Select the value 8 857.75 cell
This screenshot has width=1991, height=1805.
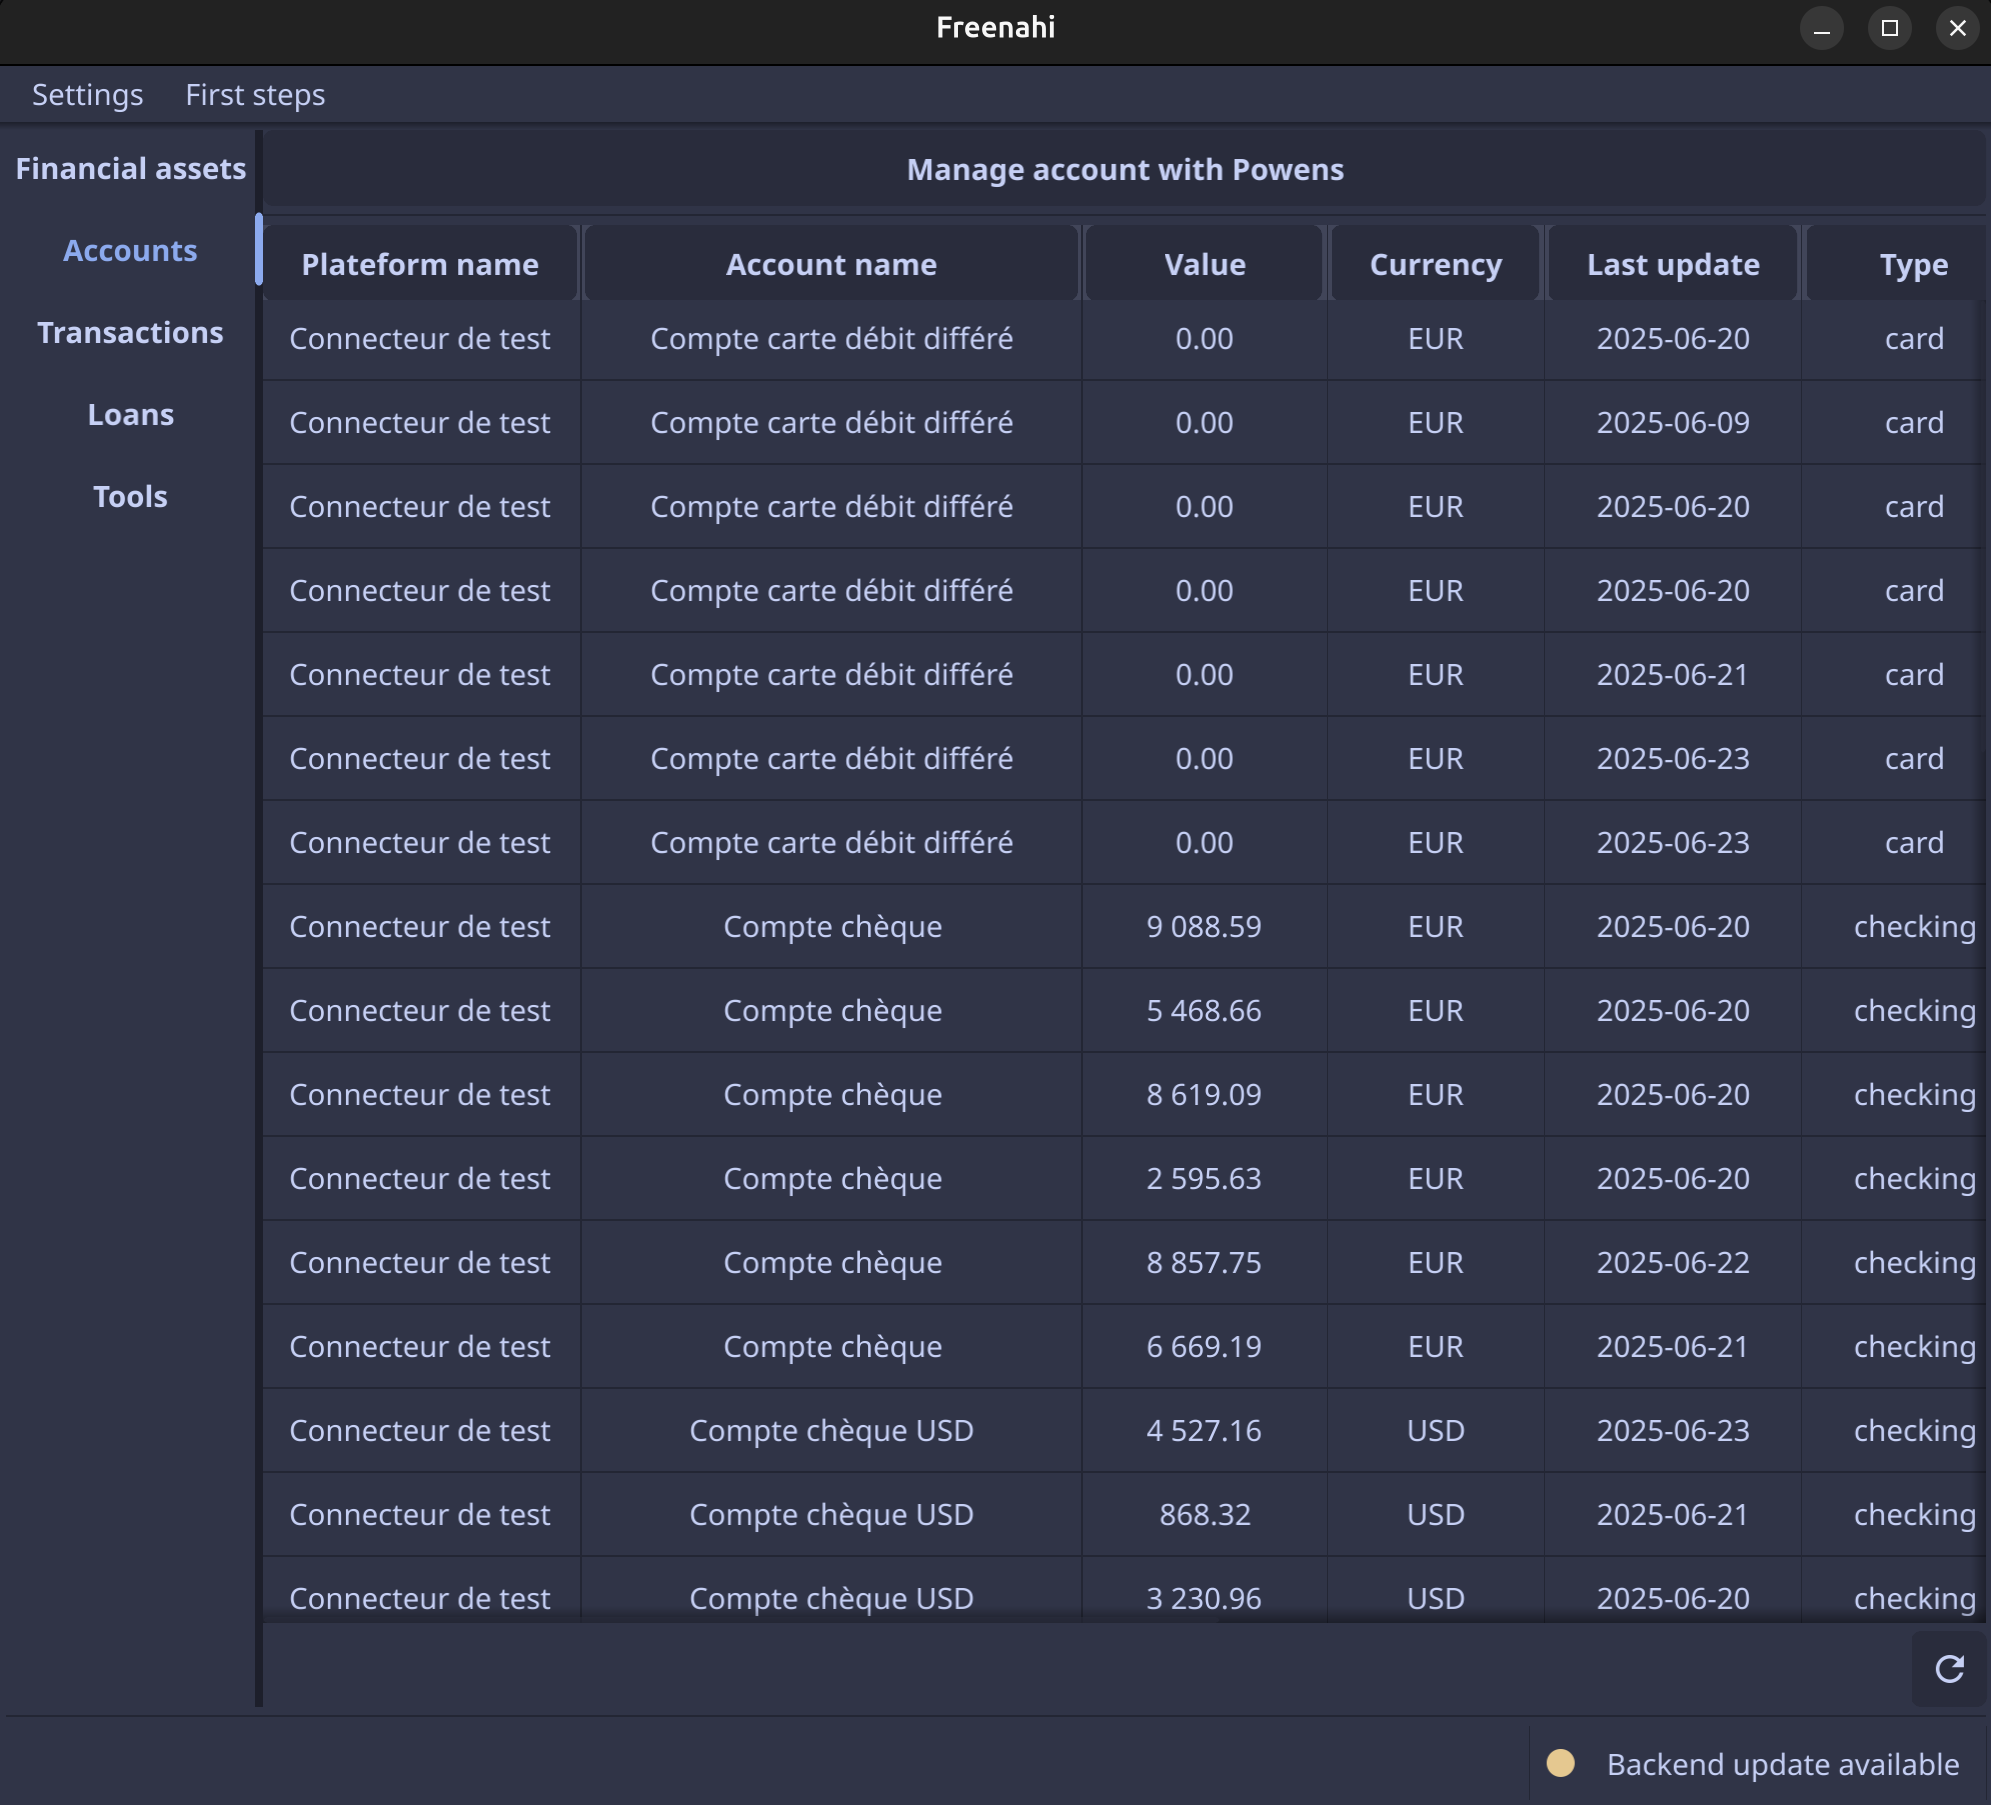tap(1204, 1262)
